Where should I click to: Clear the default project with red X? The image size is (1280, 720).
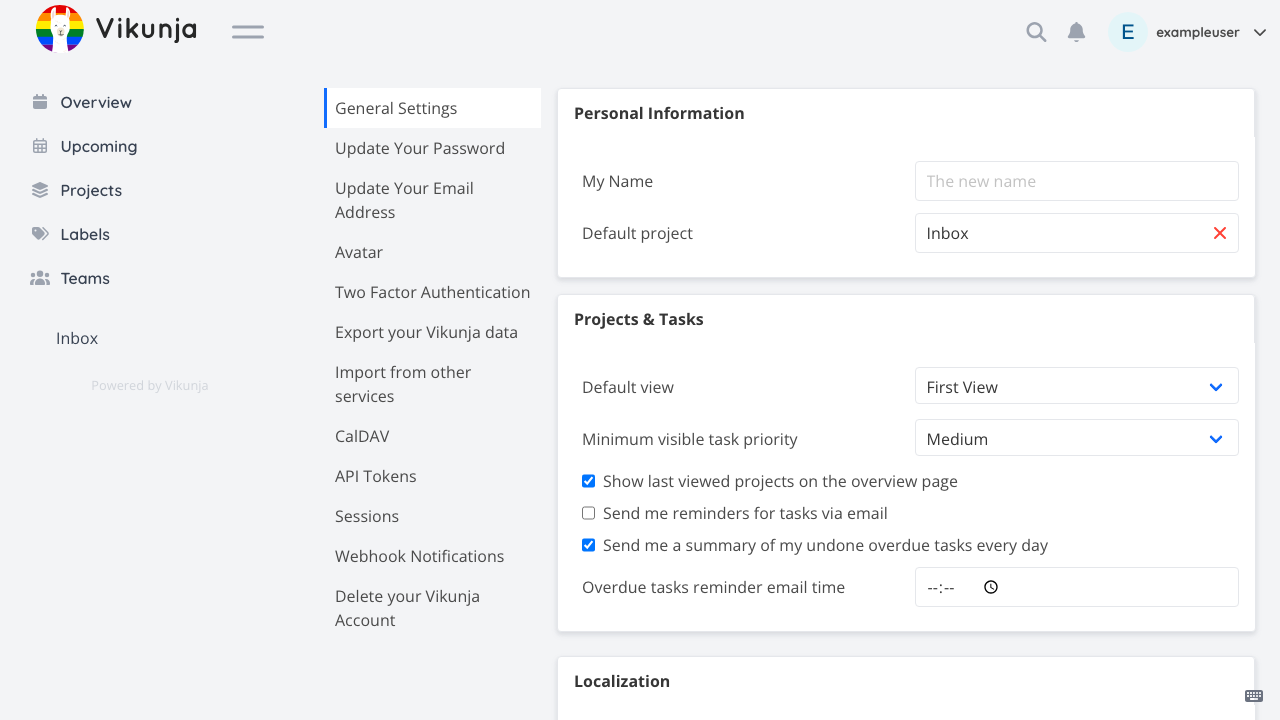1220,233
